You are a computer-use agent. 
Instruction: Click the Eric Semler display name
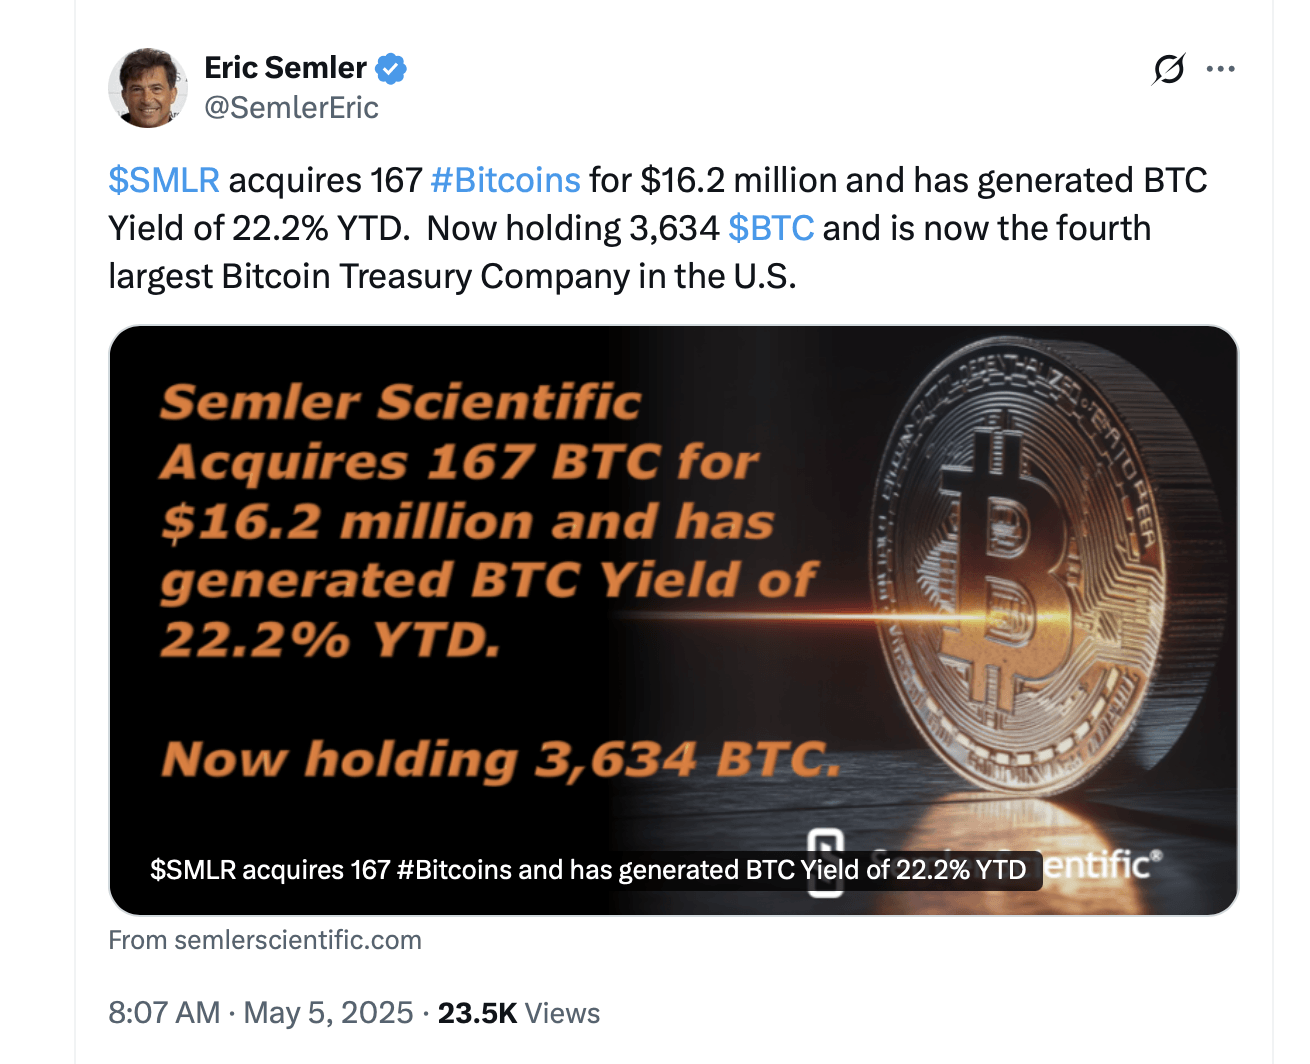pos(286,67)
